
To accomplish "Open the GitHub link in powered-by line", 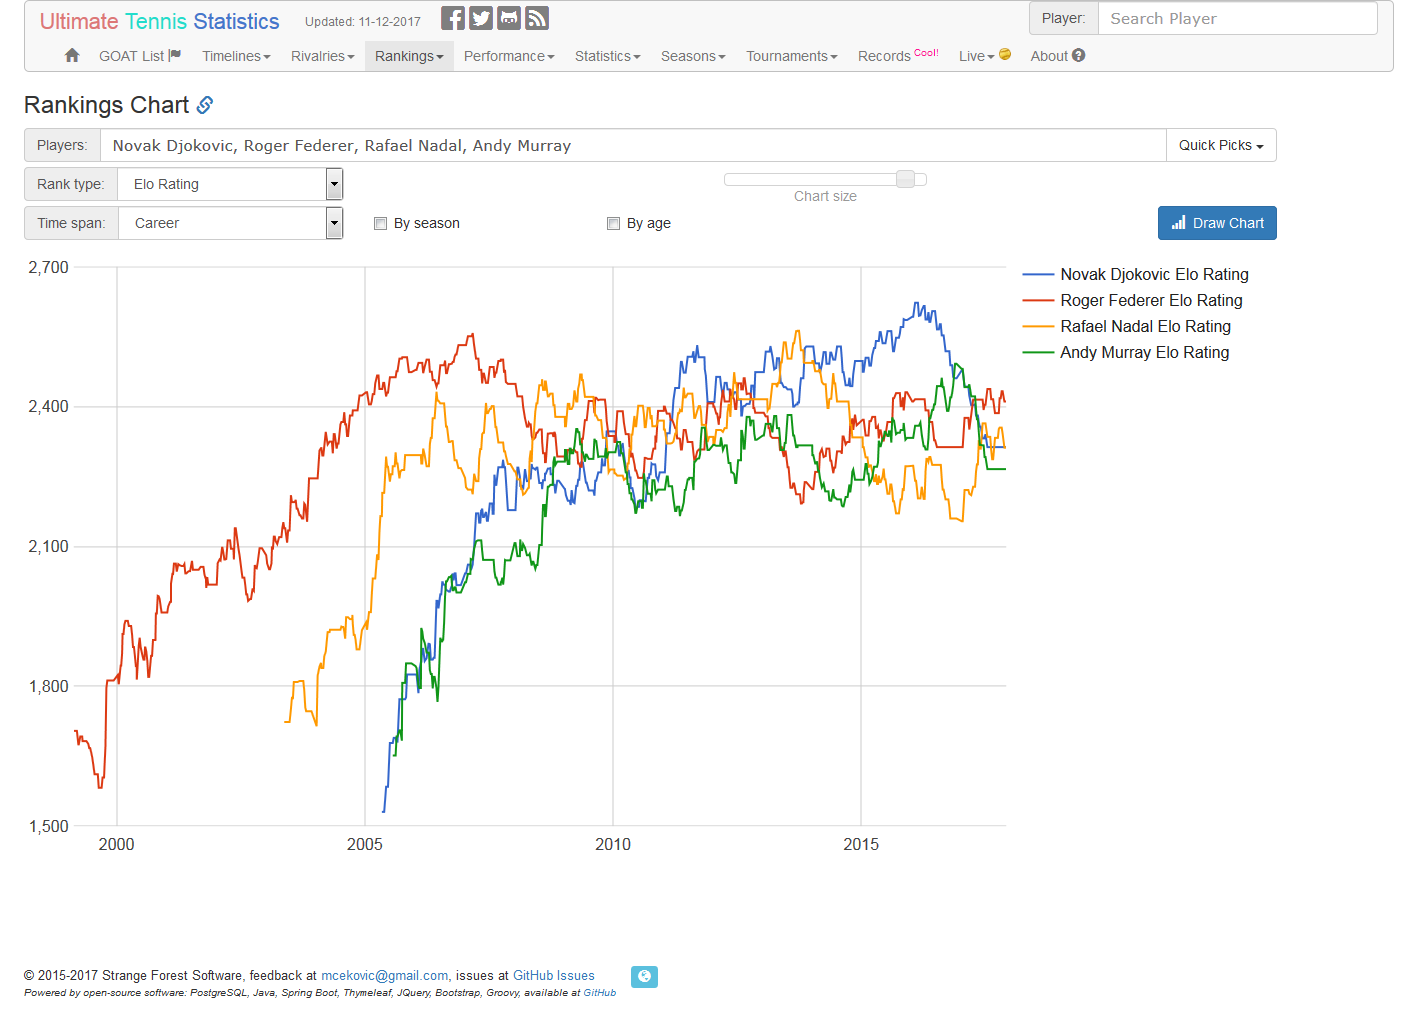I will click(x=600, y=993).
